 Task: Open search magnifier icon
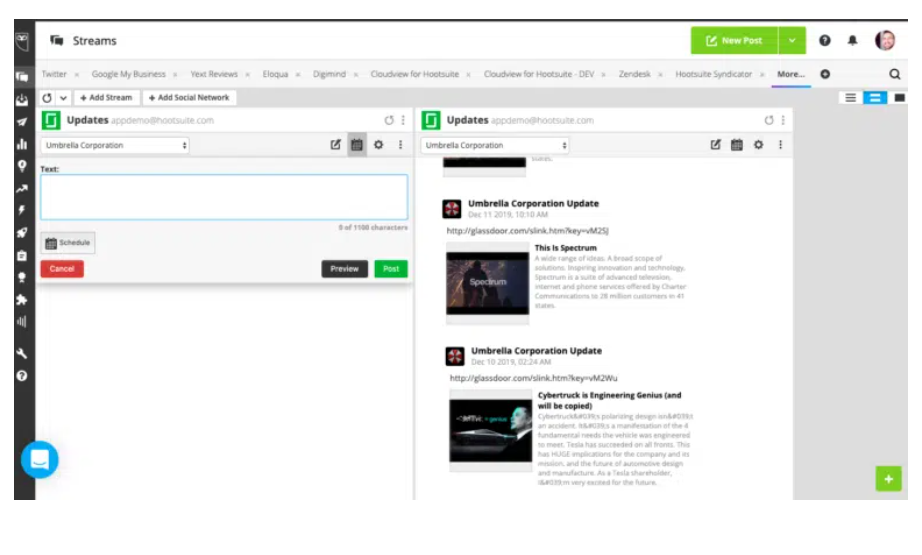click(x=894, y=74)
